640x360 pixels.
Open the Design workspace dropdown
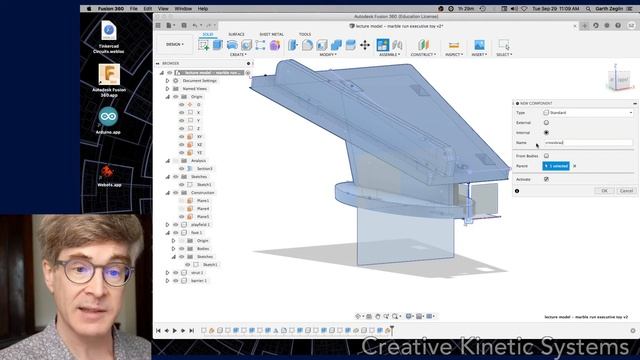tap(175, 44)
